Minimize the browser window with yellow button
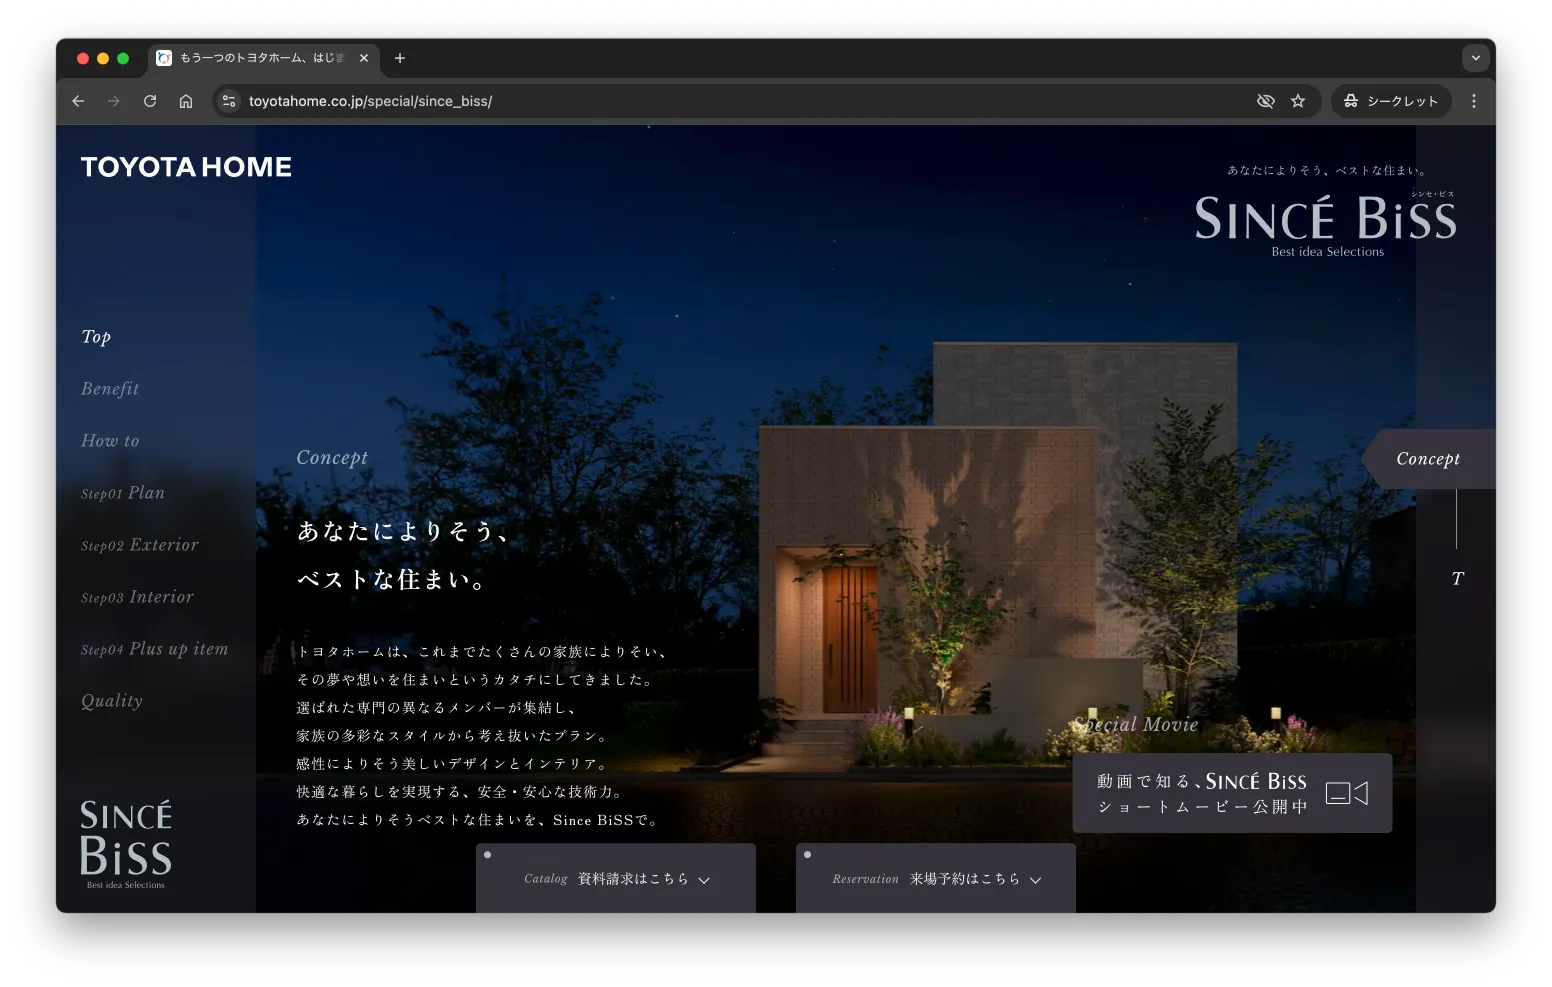Screen dimensions: 1552x987 pyautogui.click(x=103, y=58)
